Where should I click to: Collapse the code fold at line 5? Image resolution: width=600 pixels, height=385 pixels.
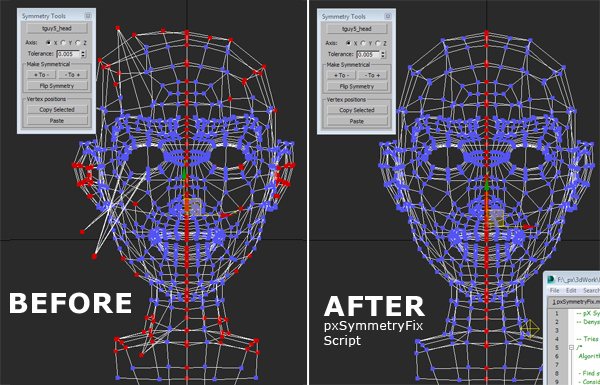pyautogui.click(x=571, y=347)
